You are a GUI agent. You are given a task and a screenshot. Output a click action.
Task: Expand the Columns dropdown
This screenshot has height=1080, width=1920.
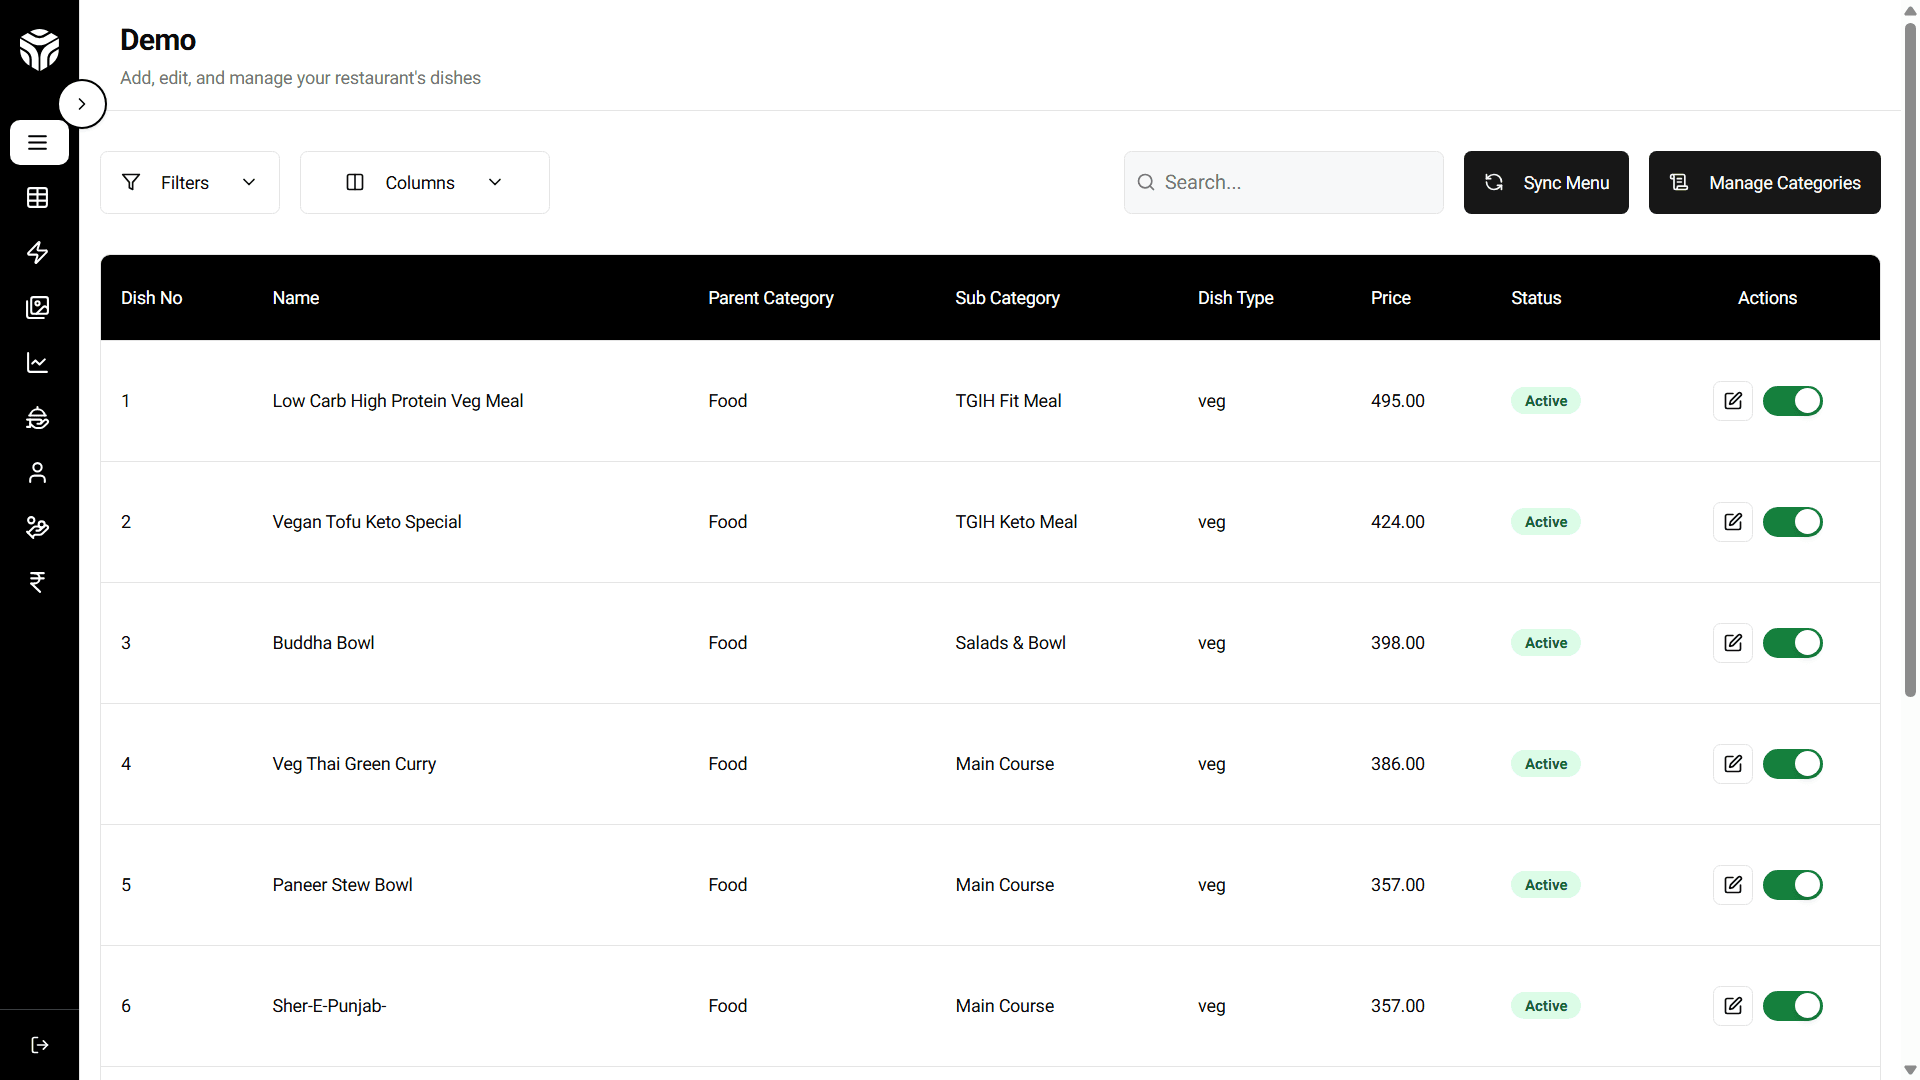coord(424,183)
